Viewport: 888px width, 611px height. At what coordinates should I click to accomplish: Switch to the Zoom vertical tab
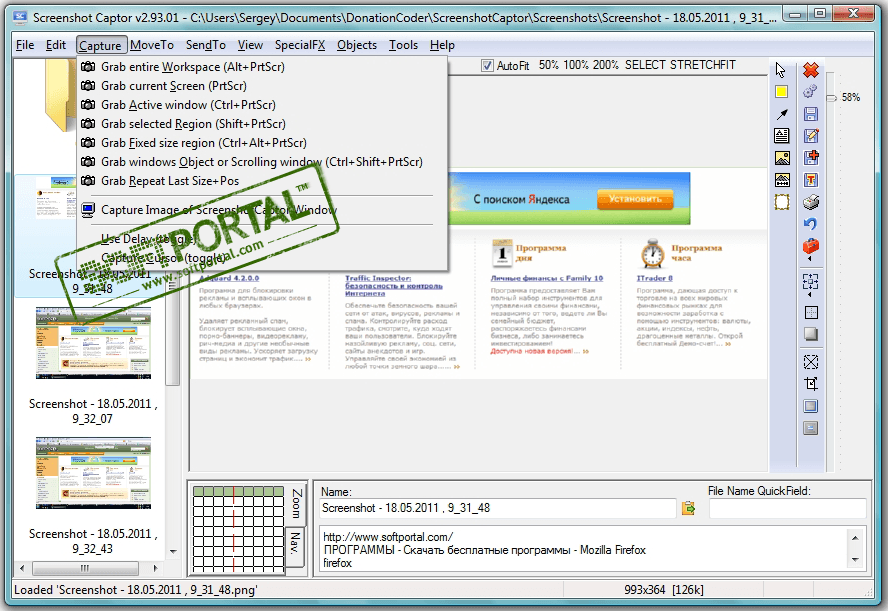pyautogui.click(x=297, y=504)
